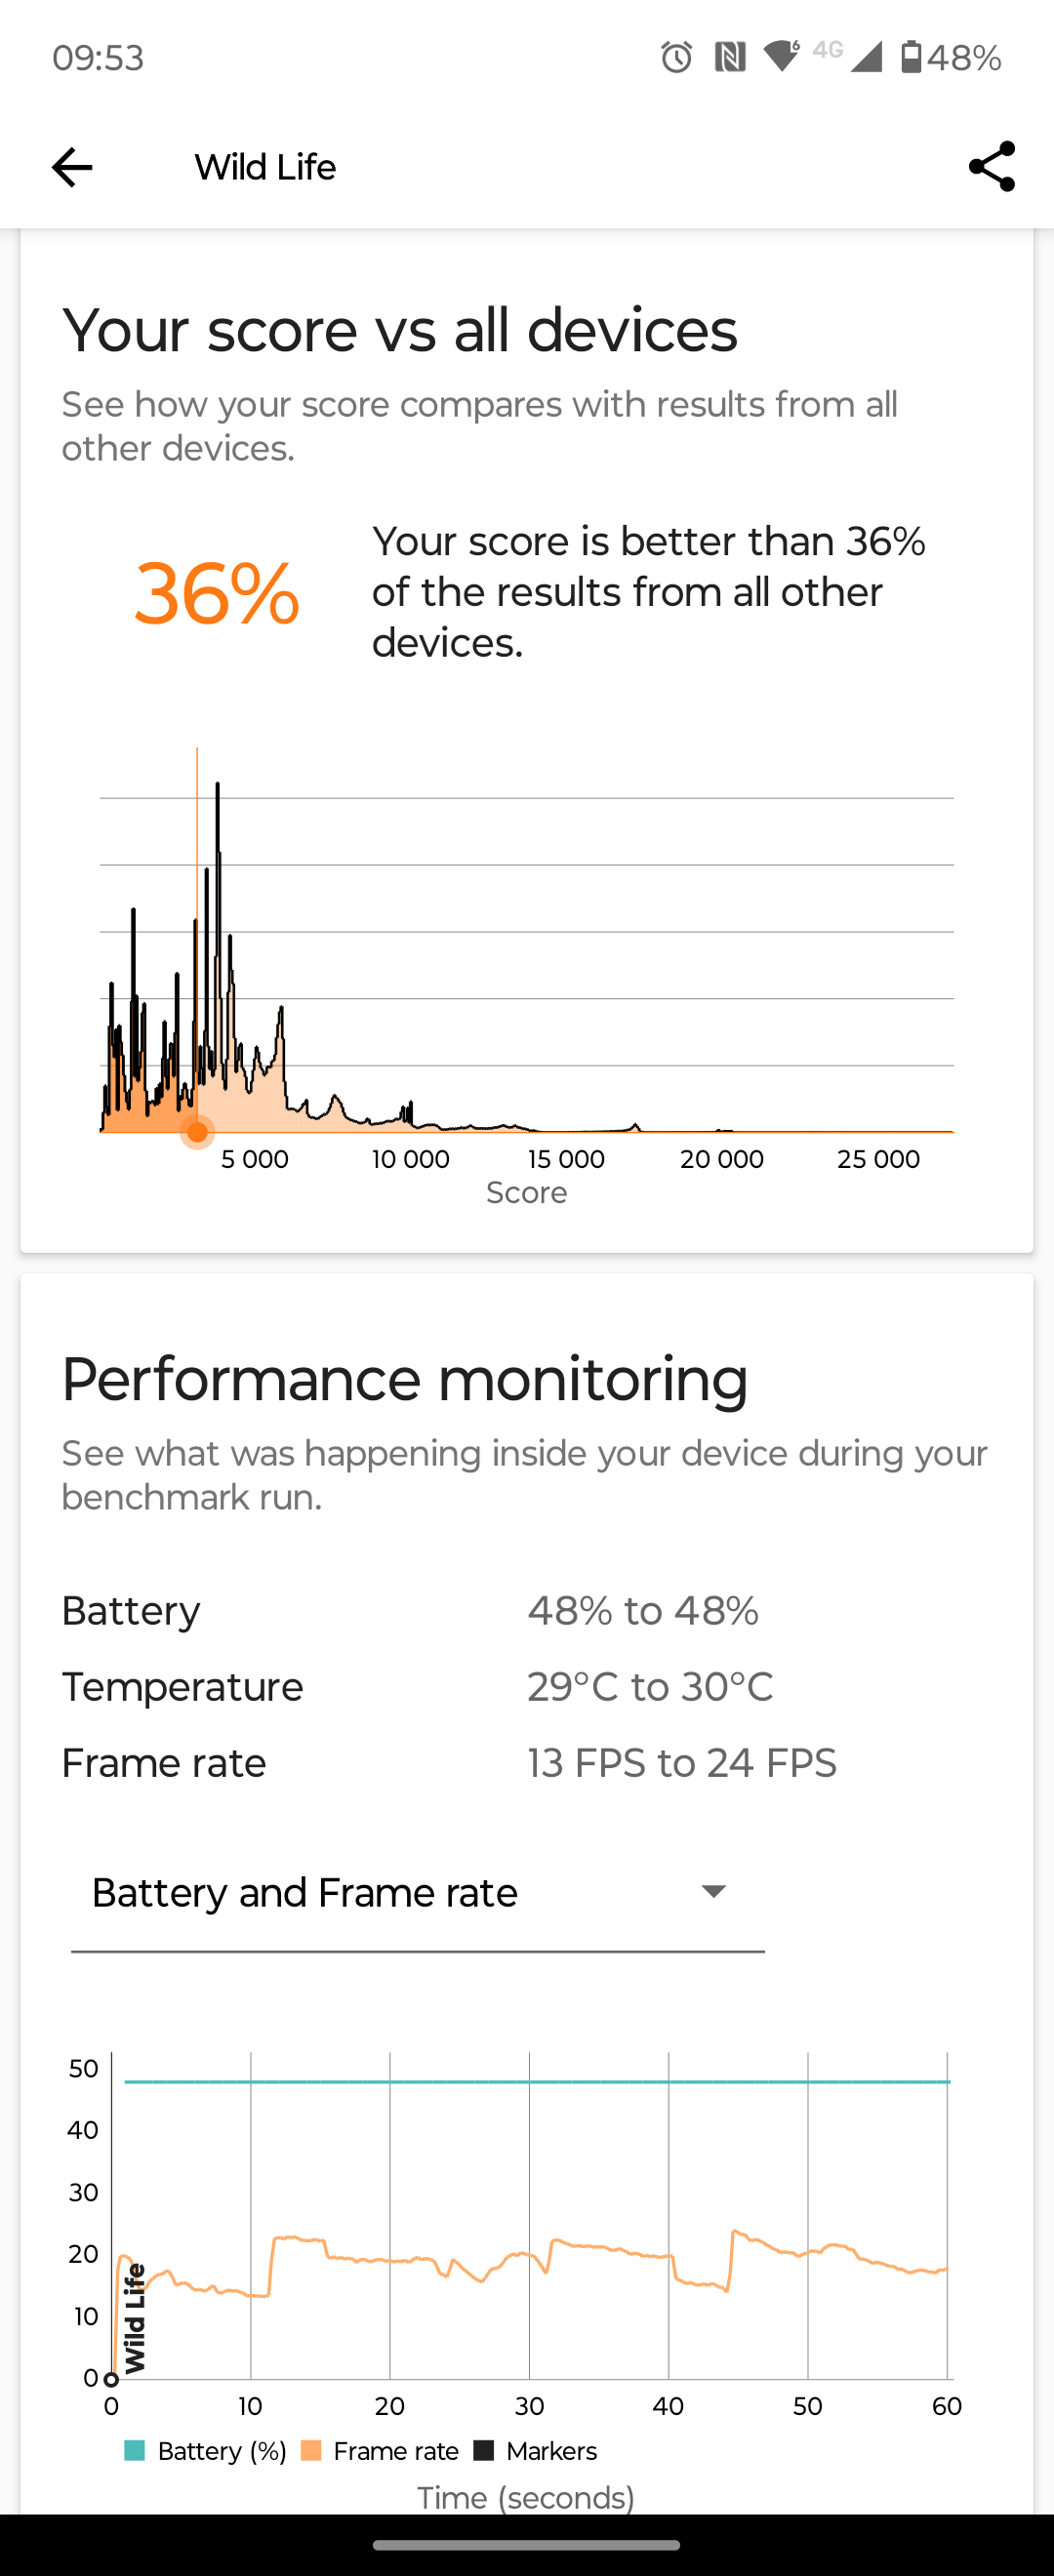Tap the mobile signal strength icon

pyautogui.click(x=866, y=57)
